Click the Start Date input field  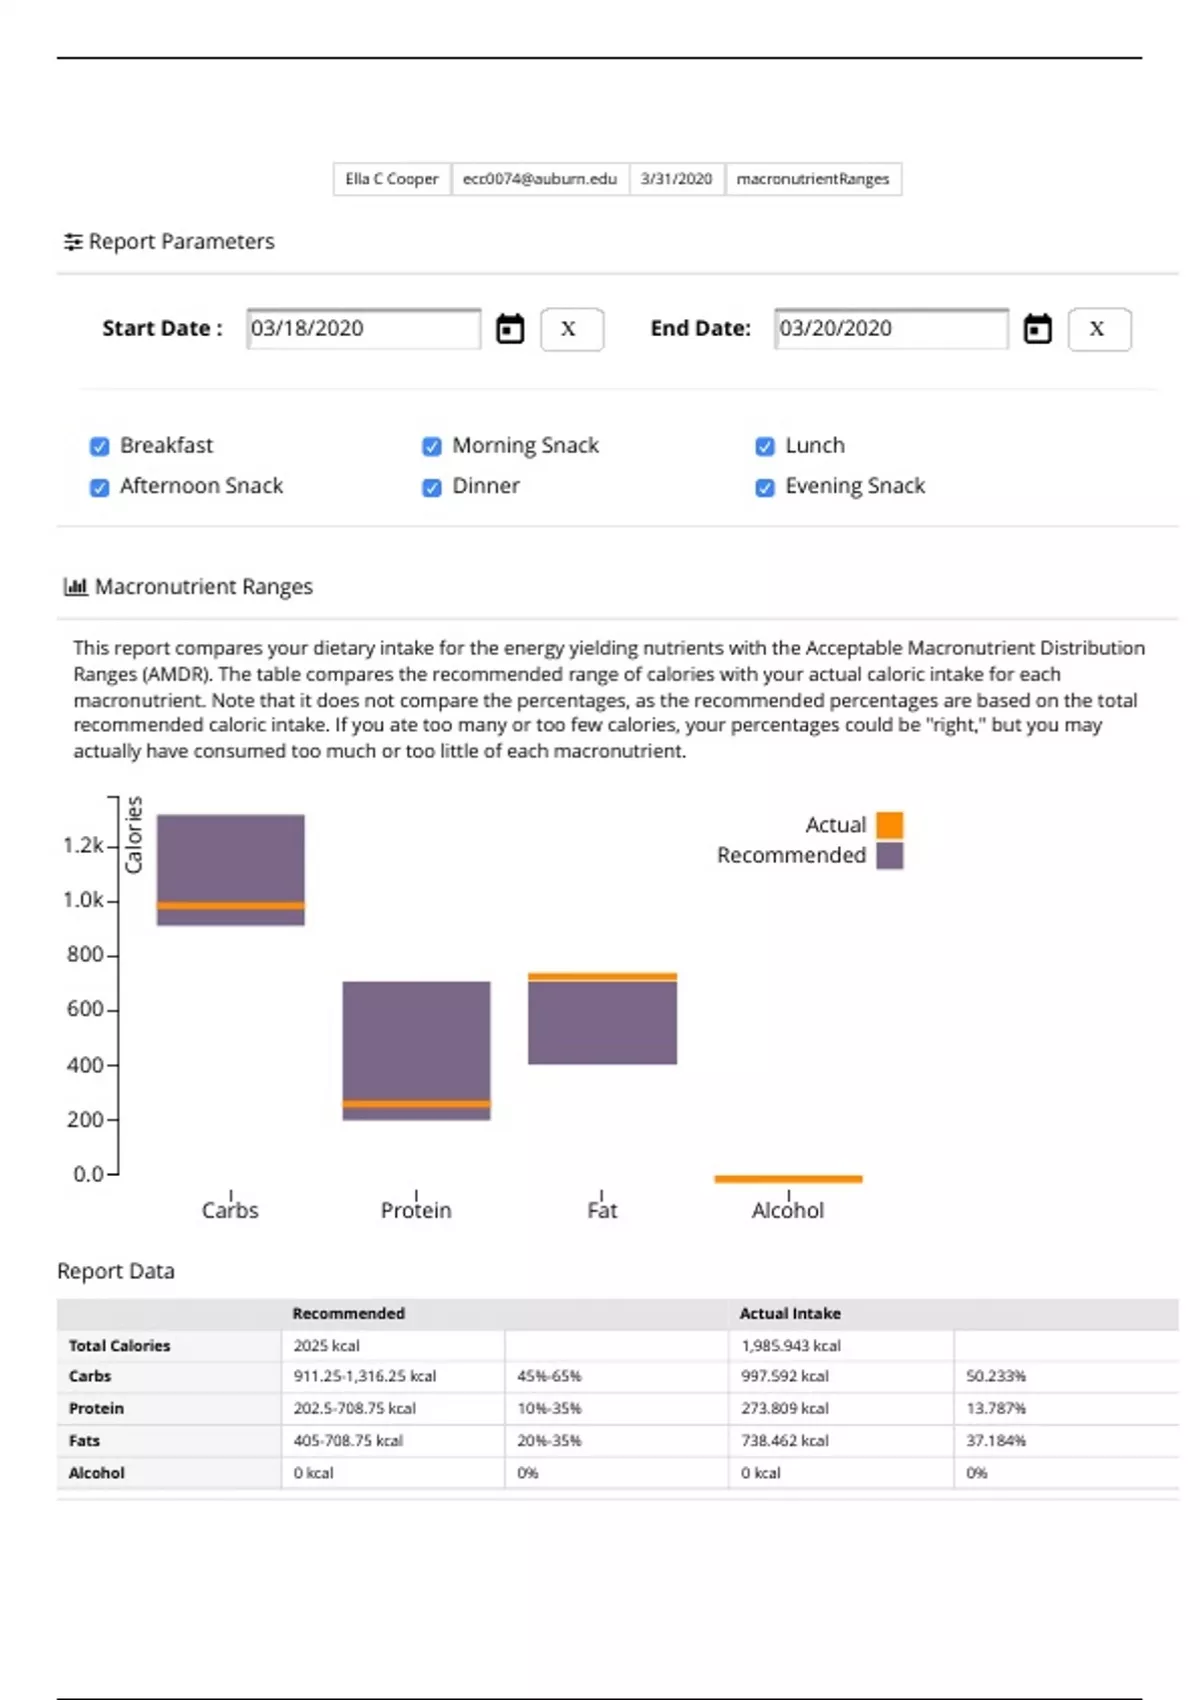click(363, 329)
